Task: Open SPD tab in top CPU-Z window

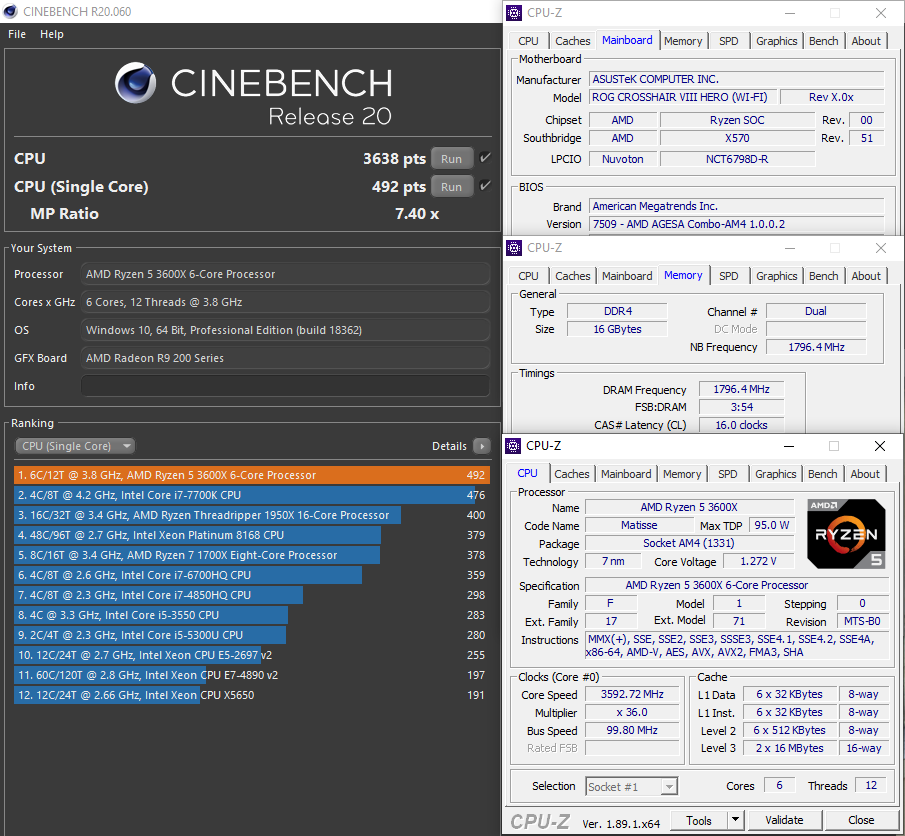Action: pos(728,41)
